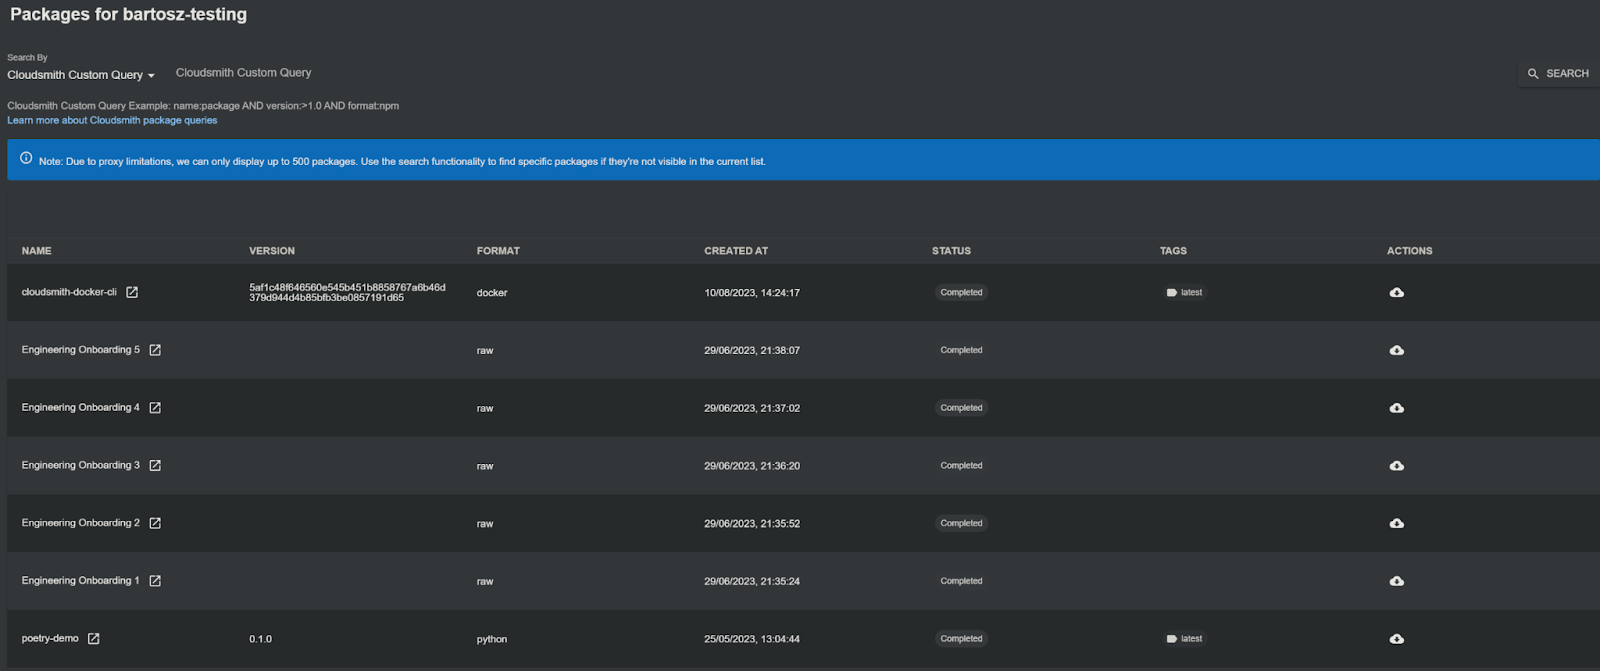Image resolution: width=1600 pixels, height=671 pixels.
Task: Open the Search By dropdown
Action: pos(81,75)
